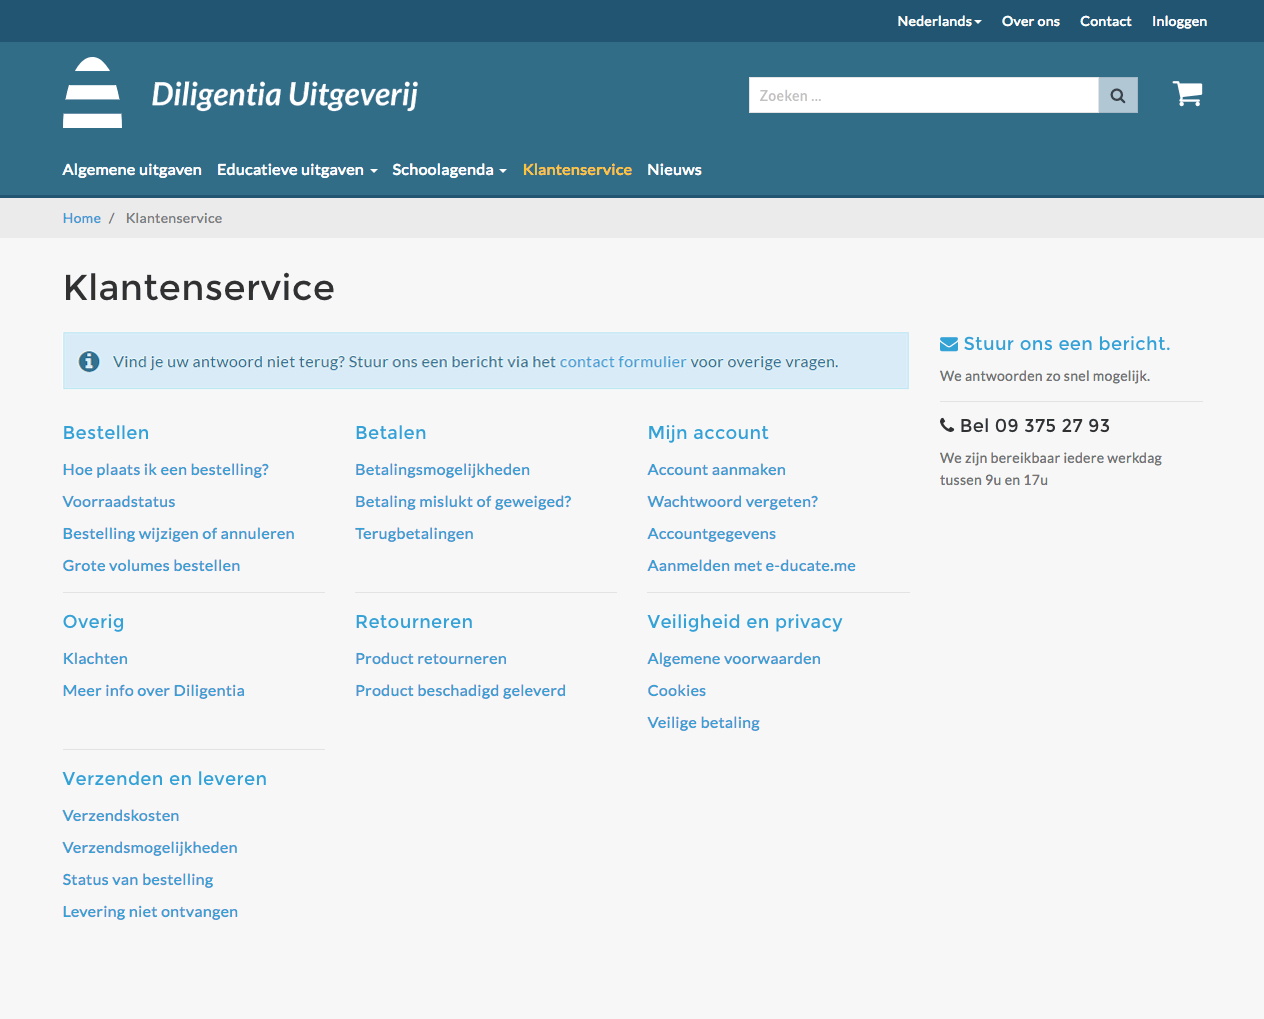Click the Home breadcrumb link
The width and height of the screenshot is (1264, 1019).
click(x=82, y=218)
